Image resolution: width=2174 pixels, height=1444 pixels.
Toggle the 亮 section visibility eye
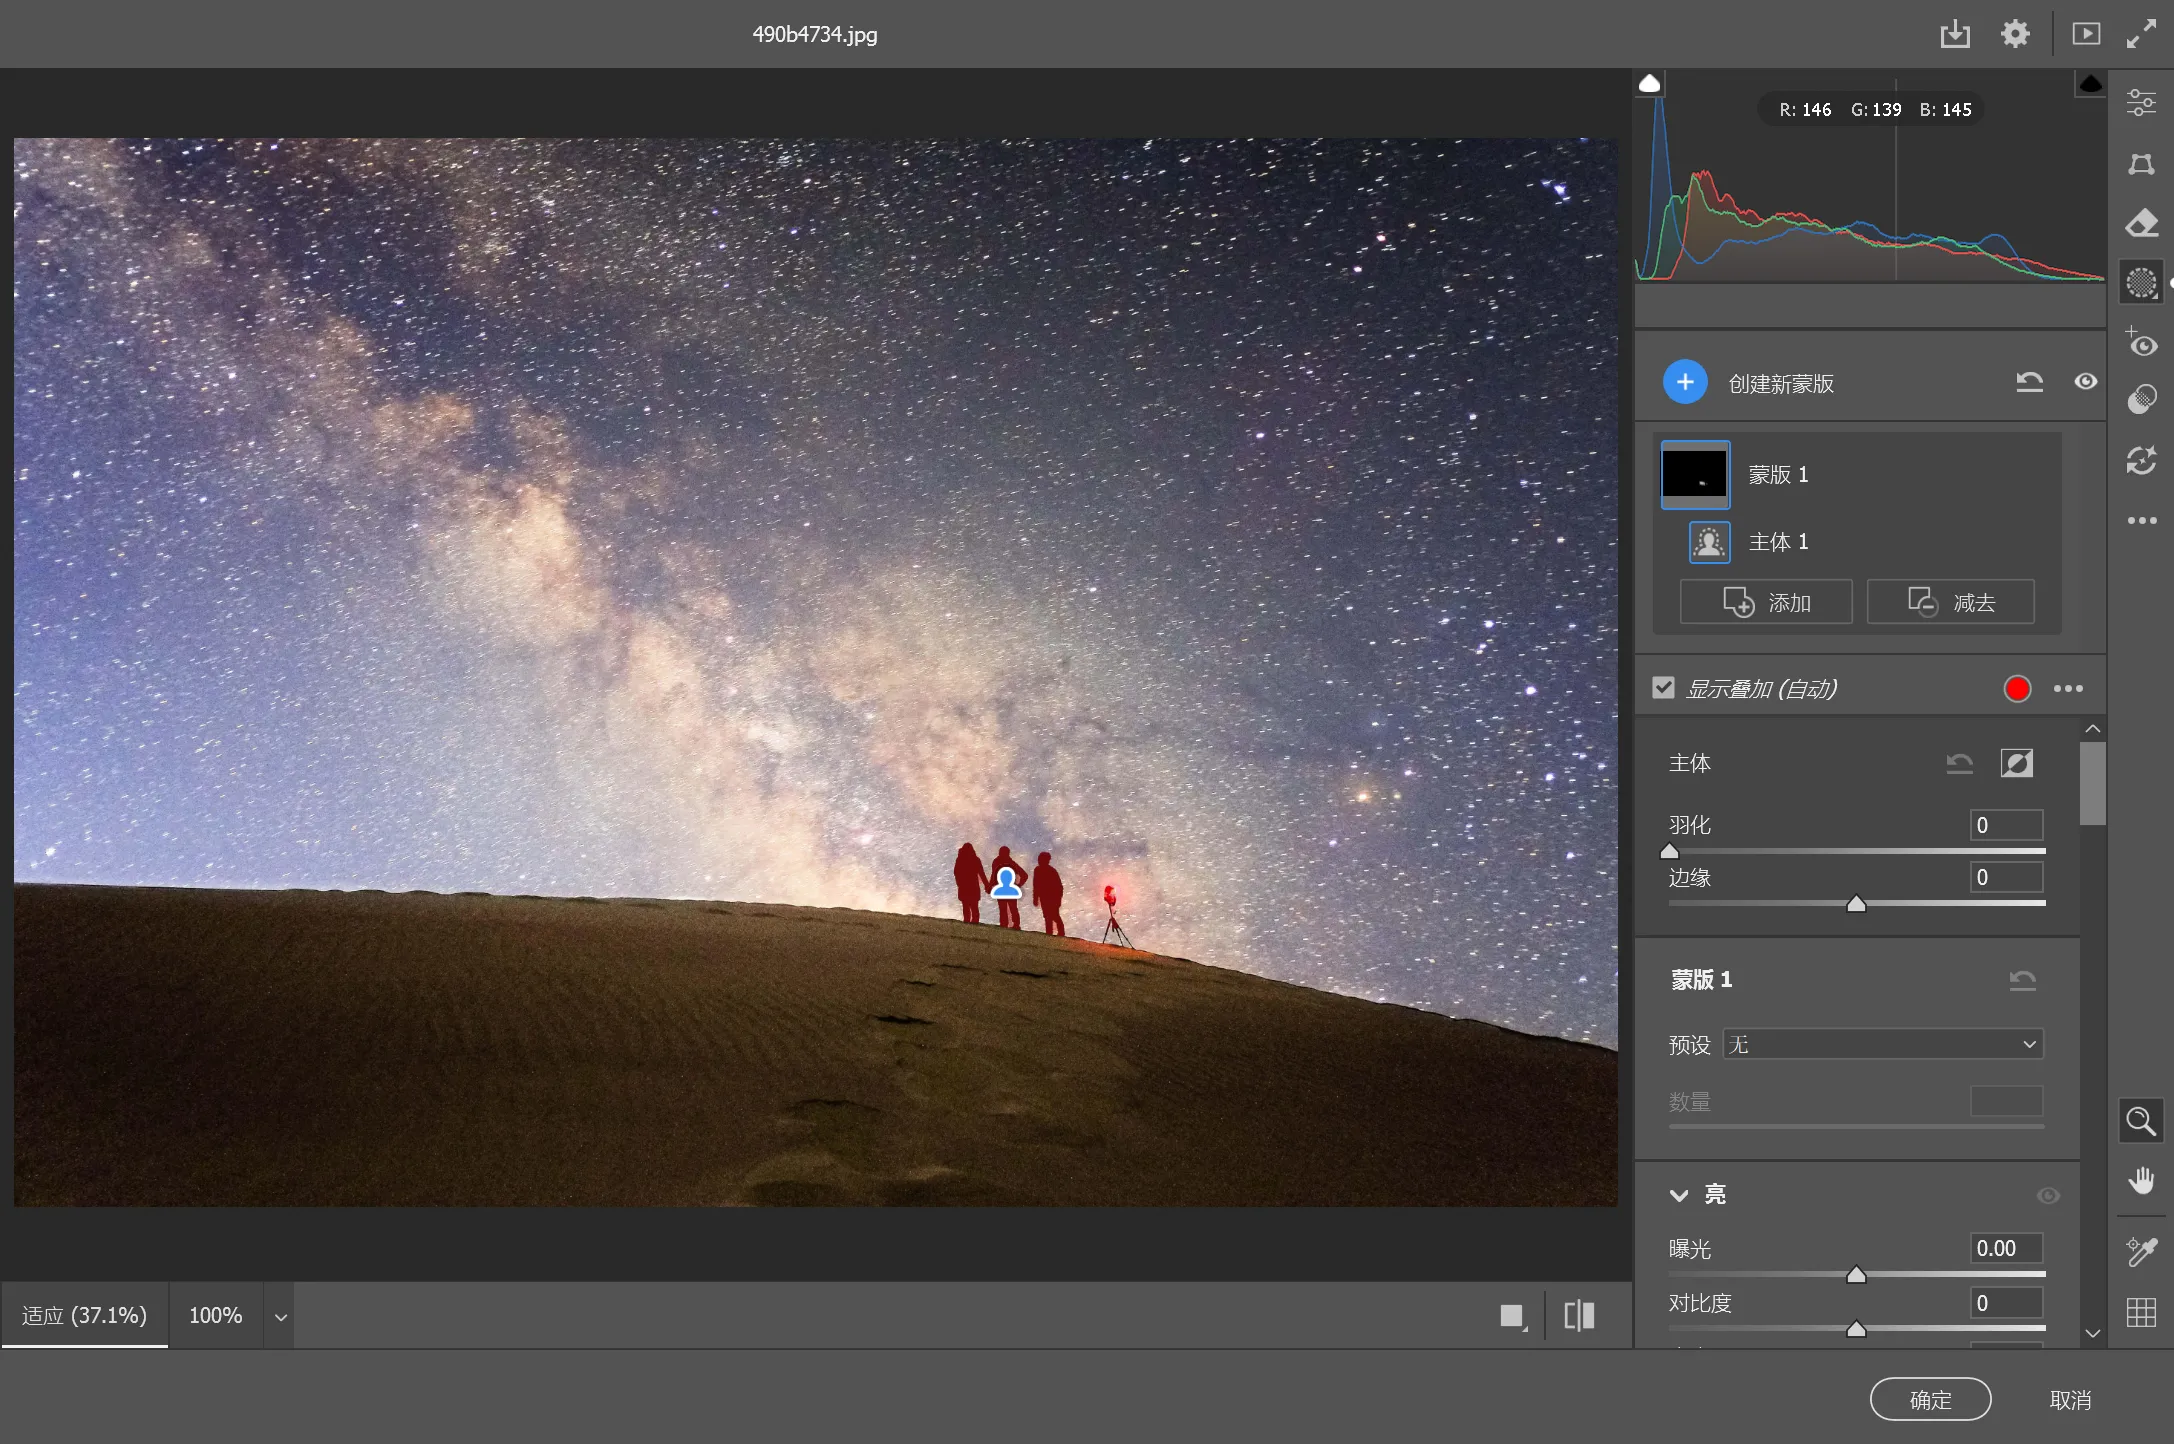tap(2048, 1195)
